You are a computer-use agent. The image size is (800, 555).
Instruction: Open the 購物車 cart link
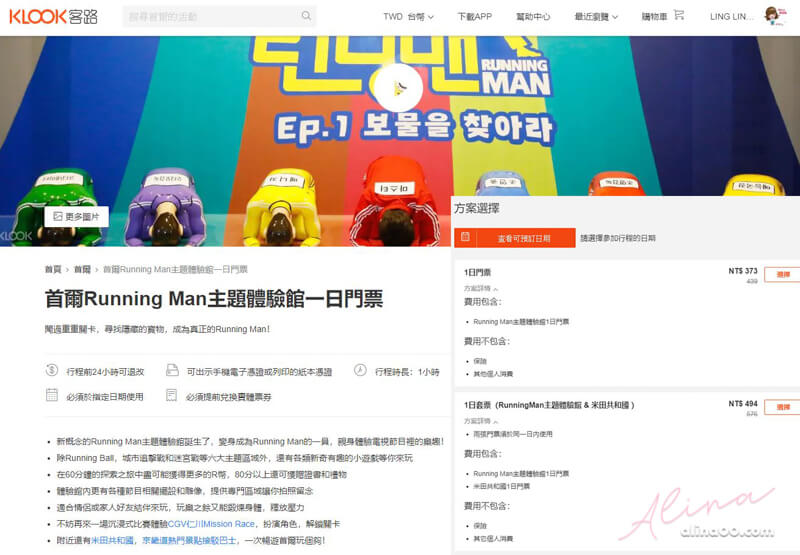pos(662,16)
